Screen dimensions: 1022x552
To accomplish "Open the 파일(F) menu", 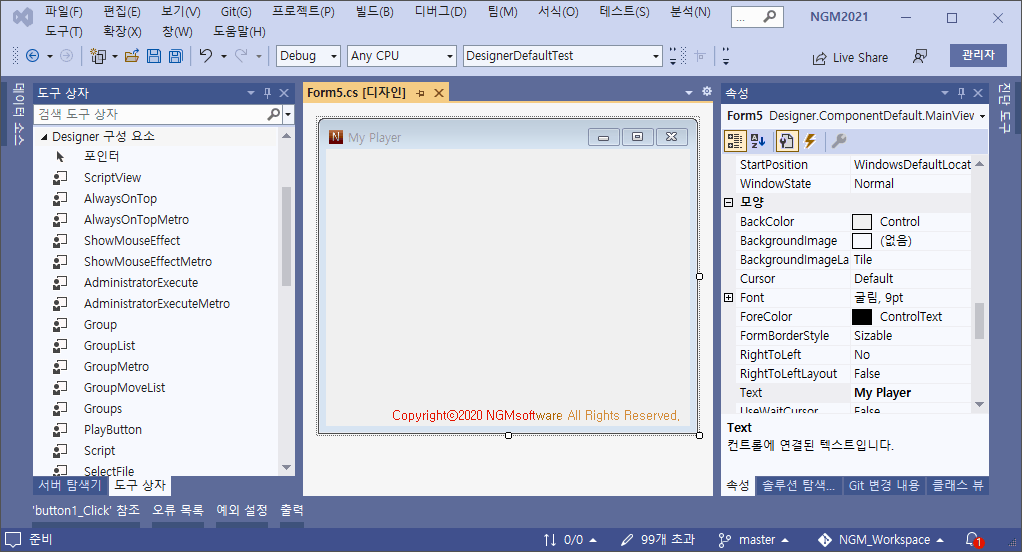I will [63, 12].
